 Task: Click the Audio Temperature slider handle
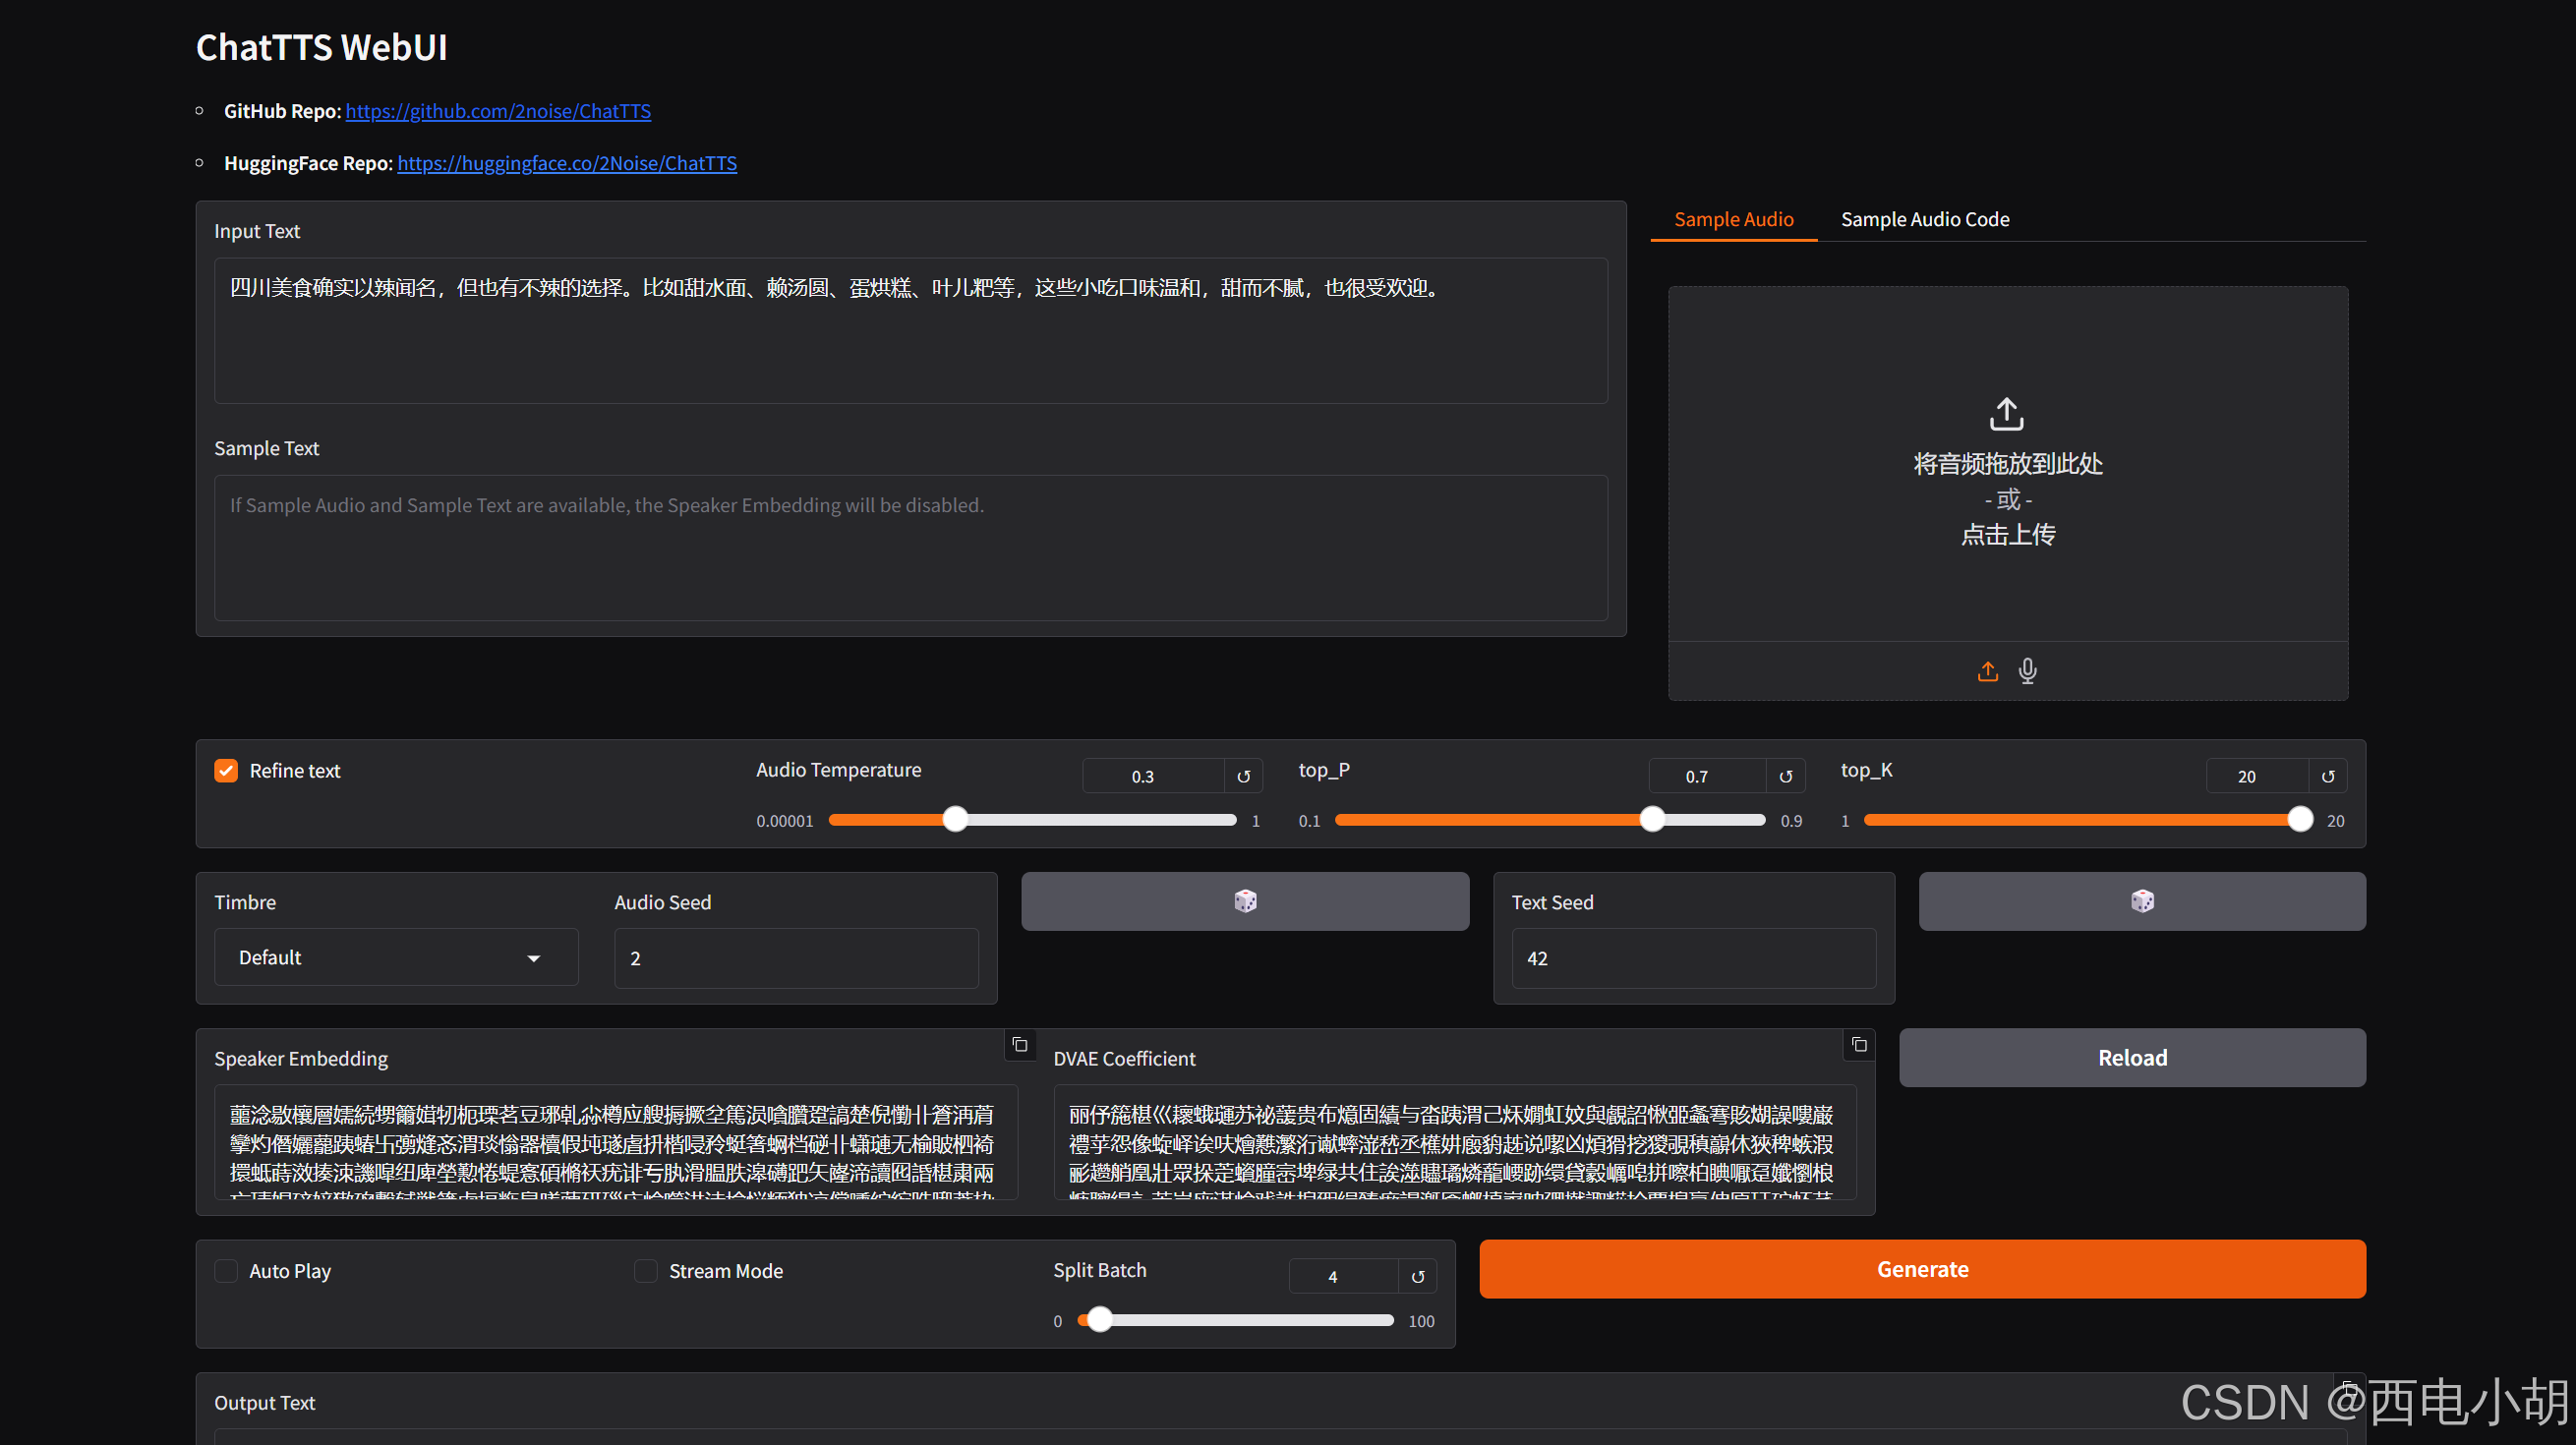(954, 819)
